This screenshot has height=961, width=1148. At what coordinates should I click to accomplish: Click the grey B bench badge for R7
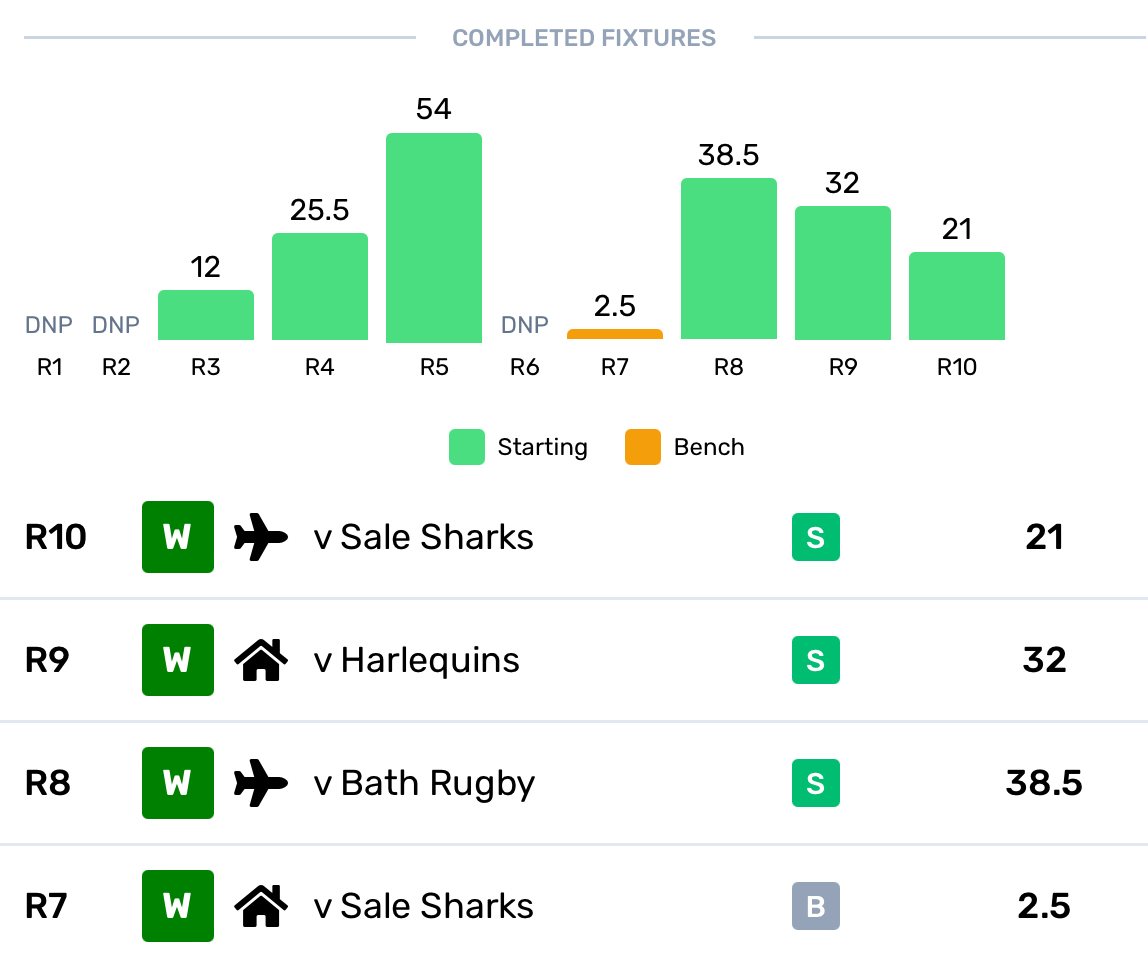(x=816, y=906)
